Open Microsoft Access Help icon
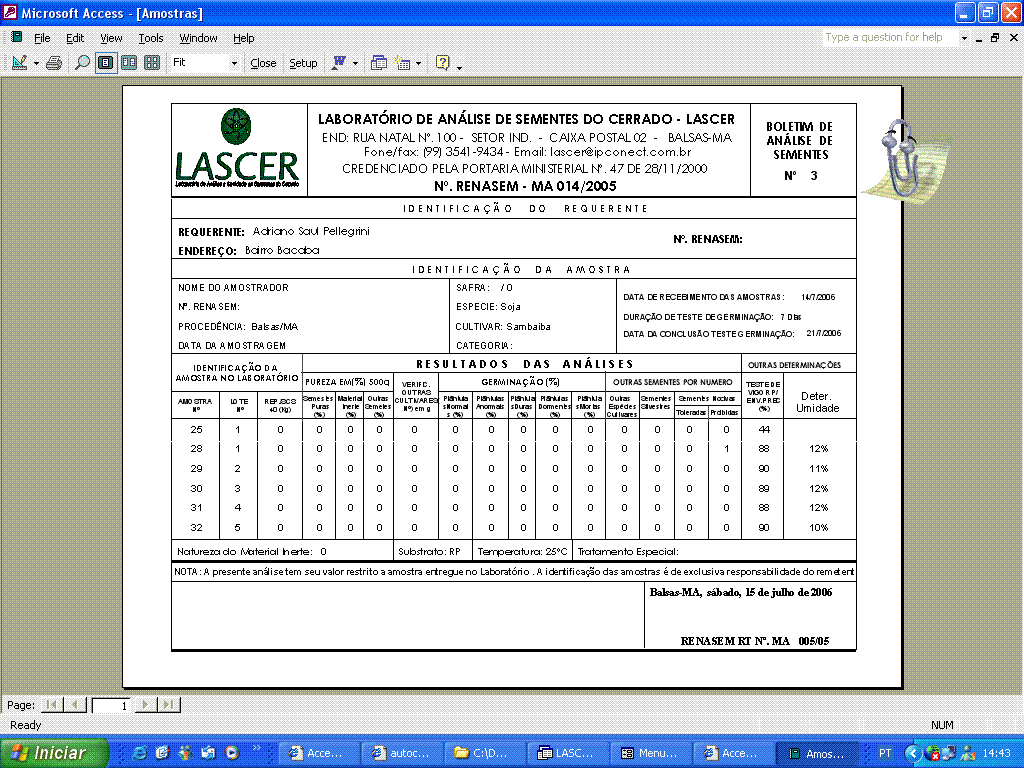 coord(443,63)
